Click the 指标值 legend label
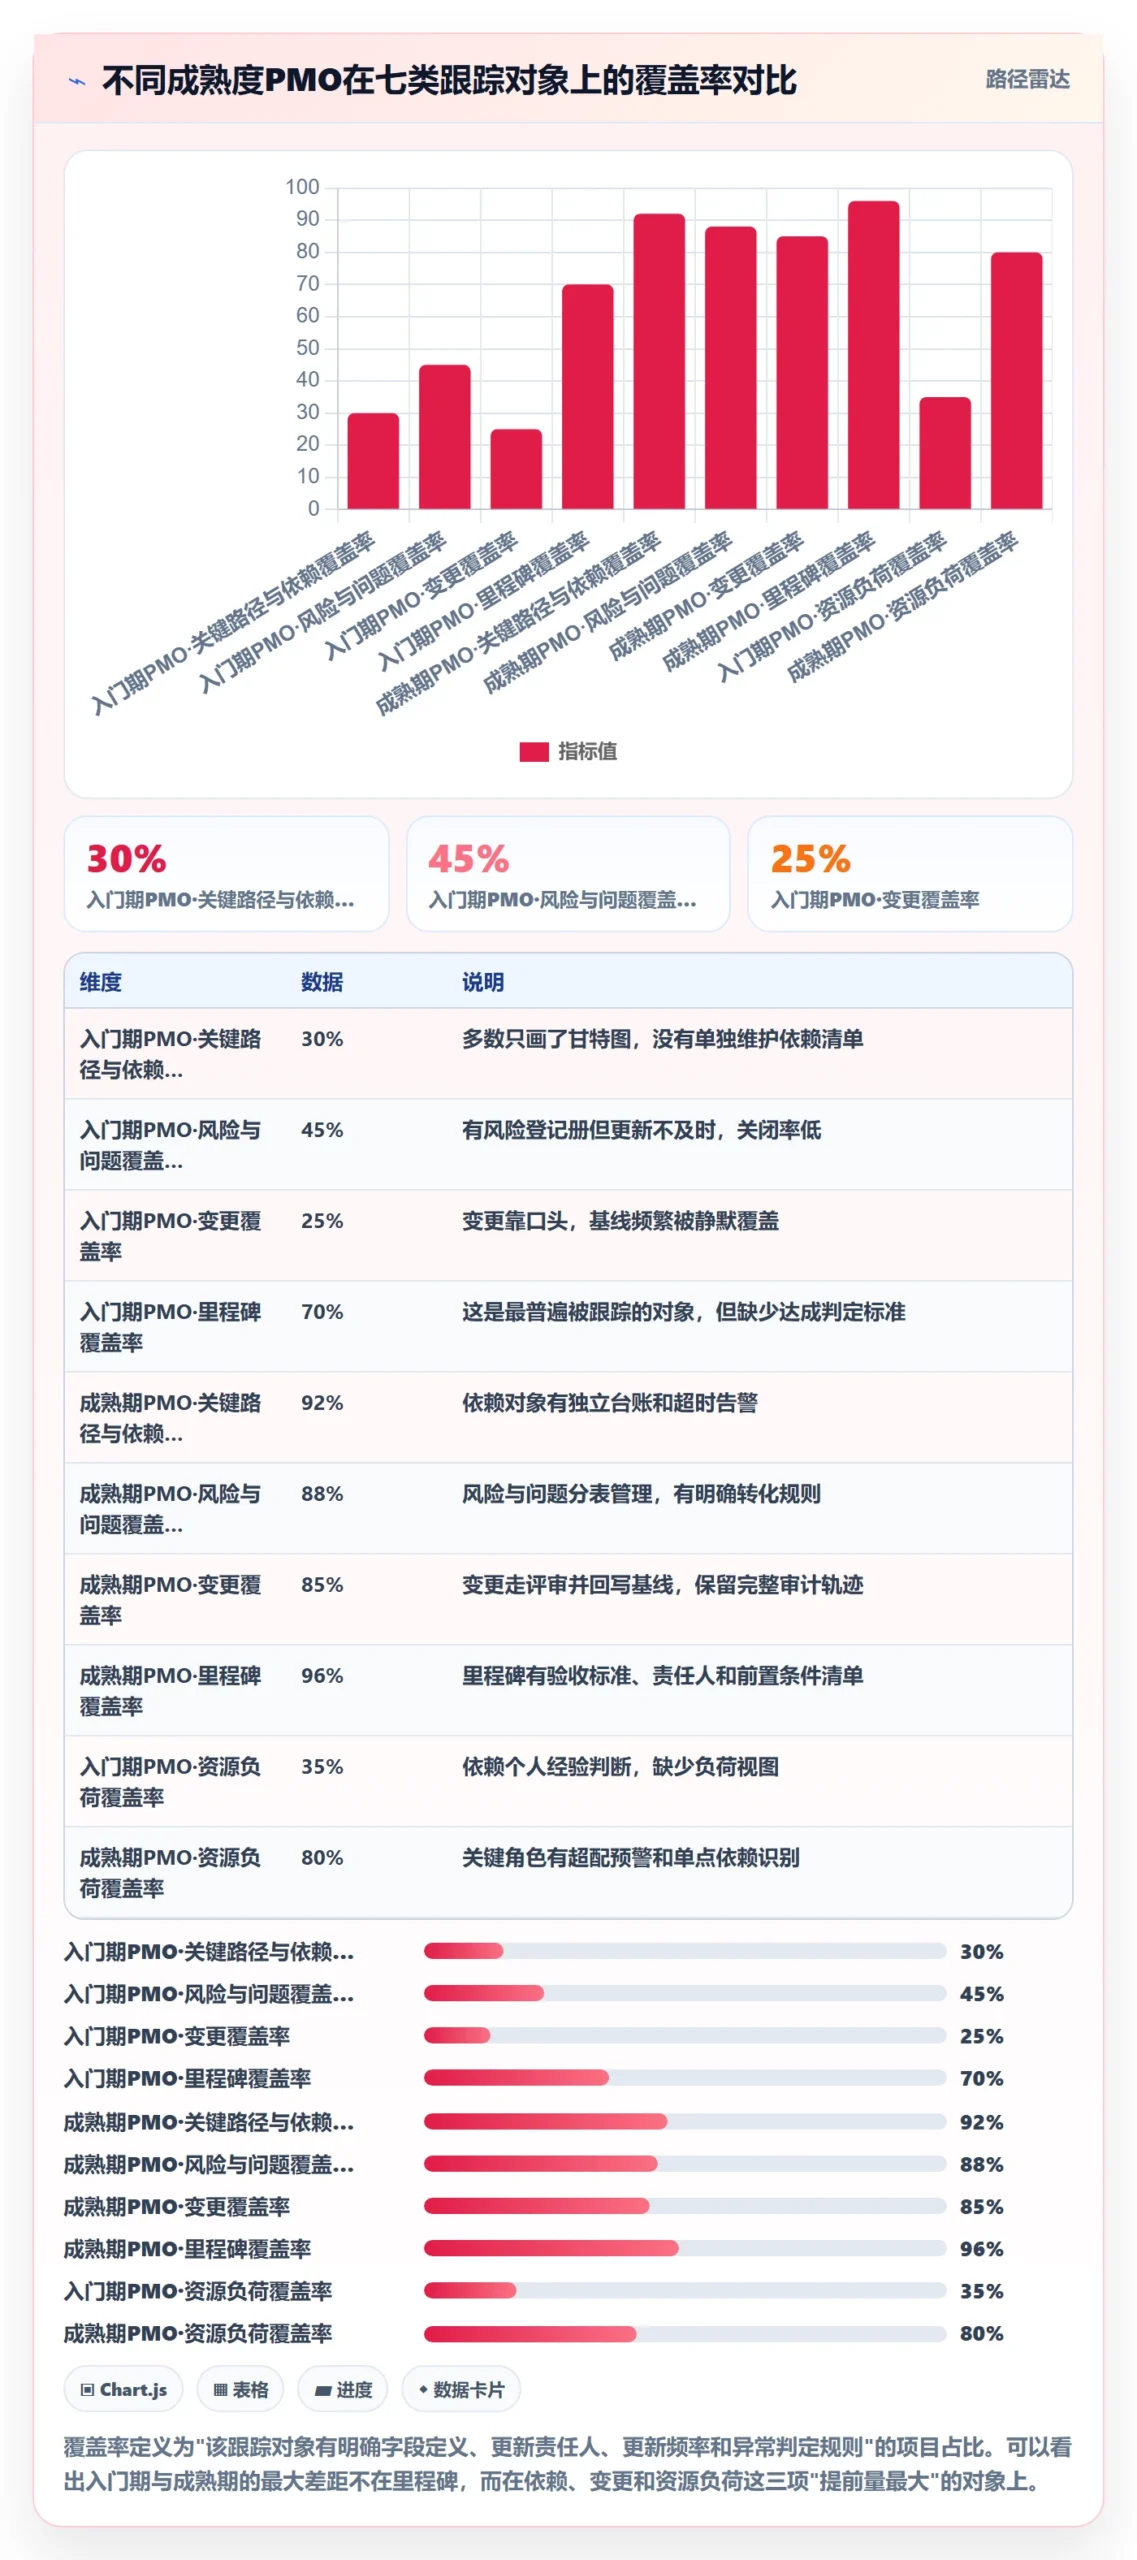The height and width of the screenshot is (2560, 1137). [x=587, y=751]
